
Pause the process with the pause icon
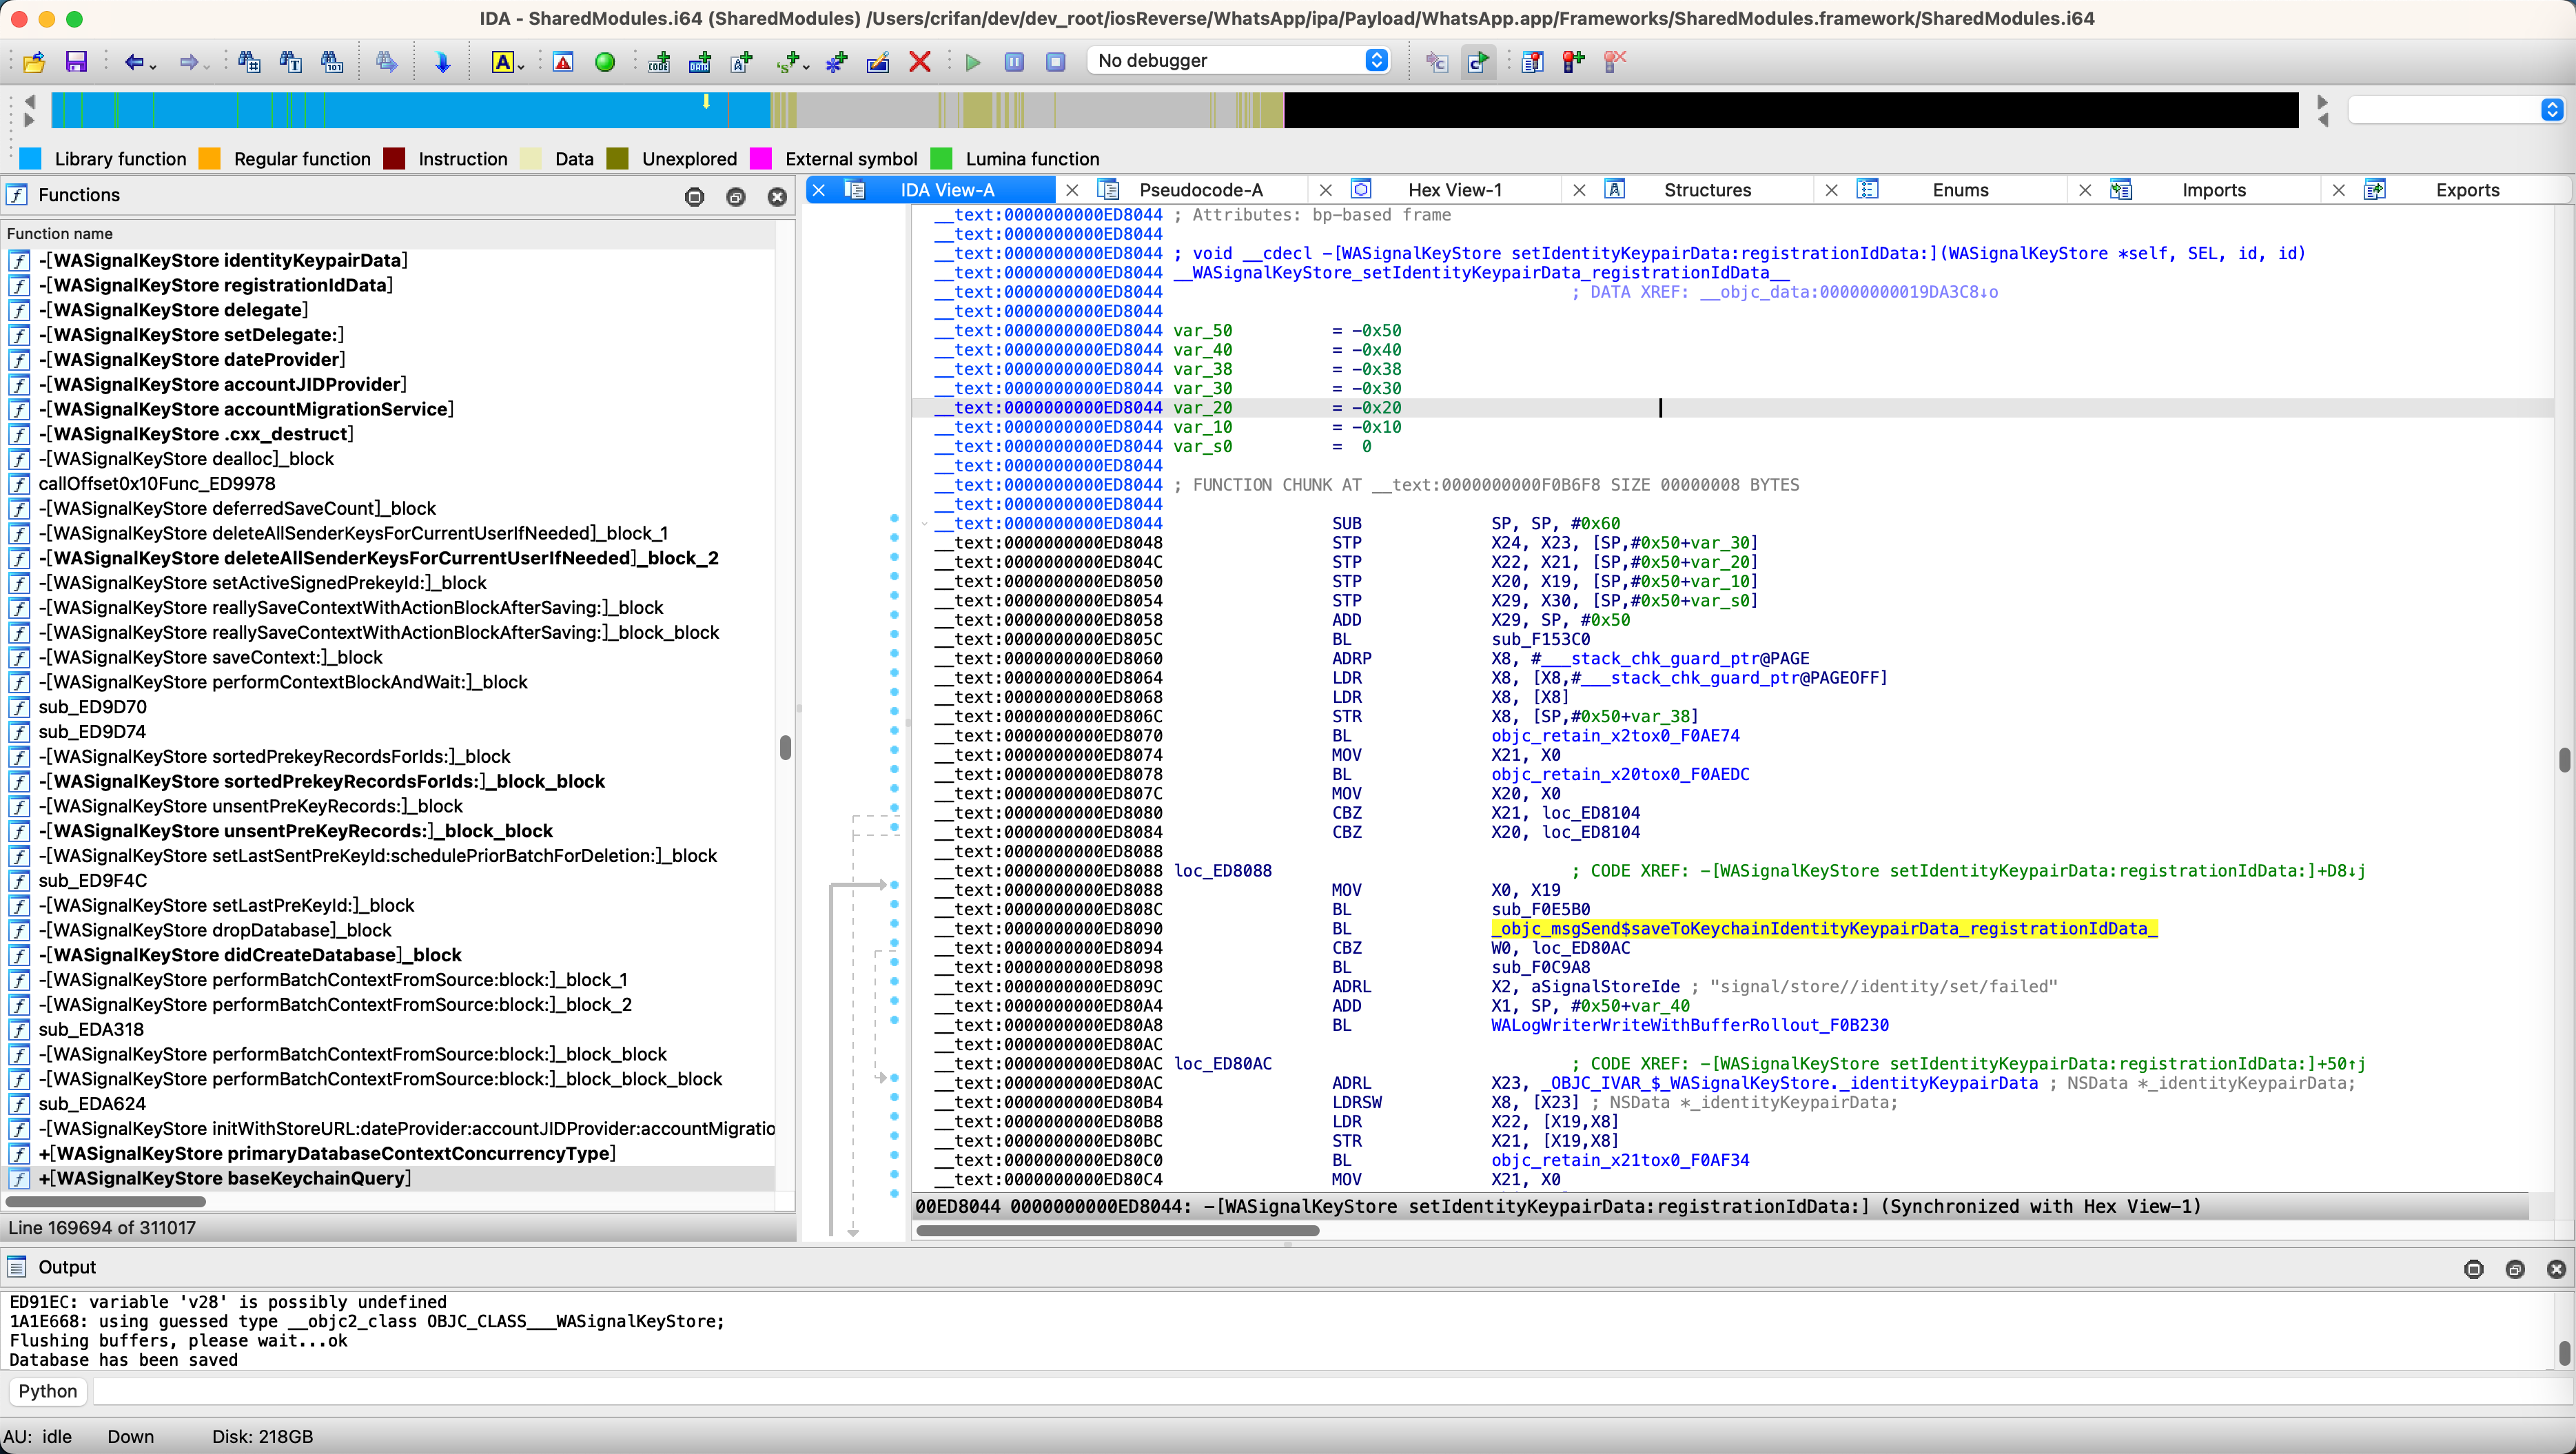tap(1014, 62)
